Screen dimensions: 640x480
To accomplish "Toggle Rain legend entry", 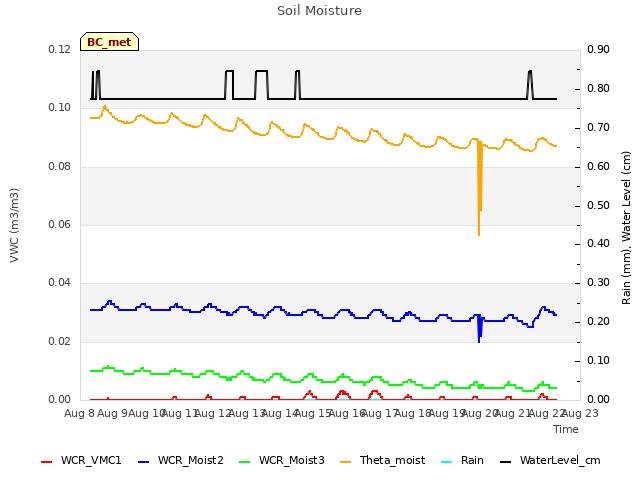I will (x=462, y=460).
